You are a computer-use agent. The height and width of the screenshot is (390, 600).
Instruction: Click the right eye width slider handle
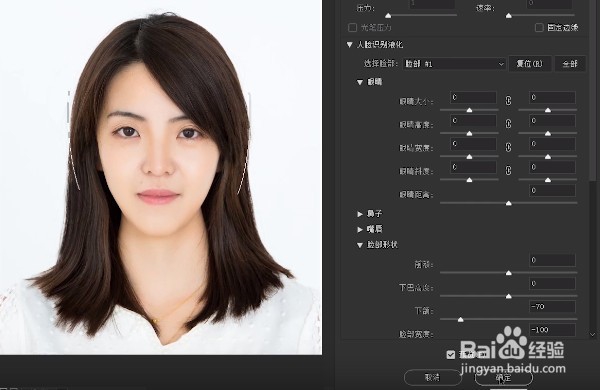click(x=548, y=157)
